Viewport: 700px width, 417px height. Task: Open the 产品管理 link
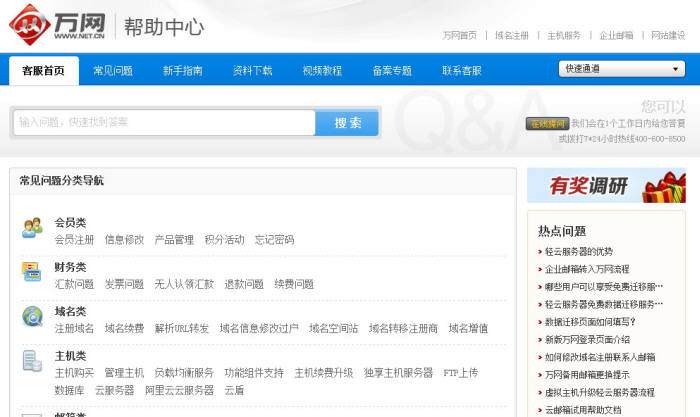[x=174, y=240]
